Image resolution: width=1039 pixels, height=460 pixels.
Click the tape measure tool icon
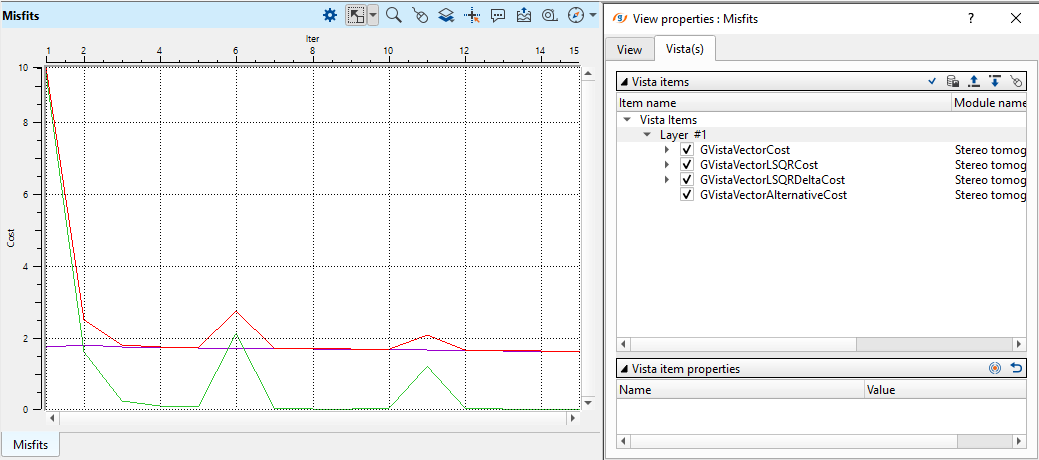tap(550, 15)
